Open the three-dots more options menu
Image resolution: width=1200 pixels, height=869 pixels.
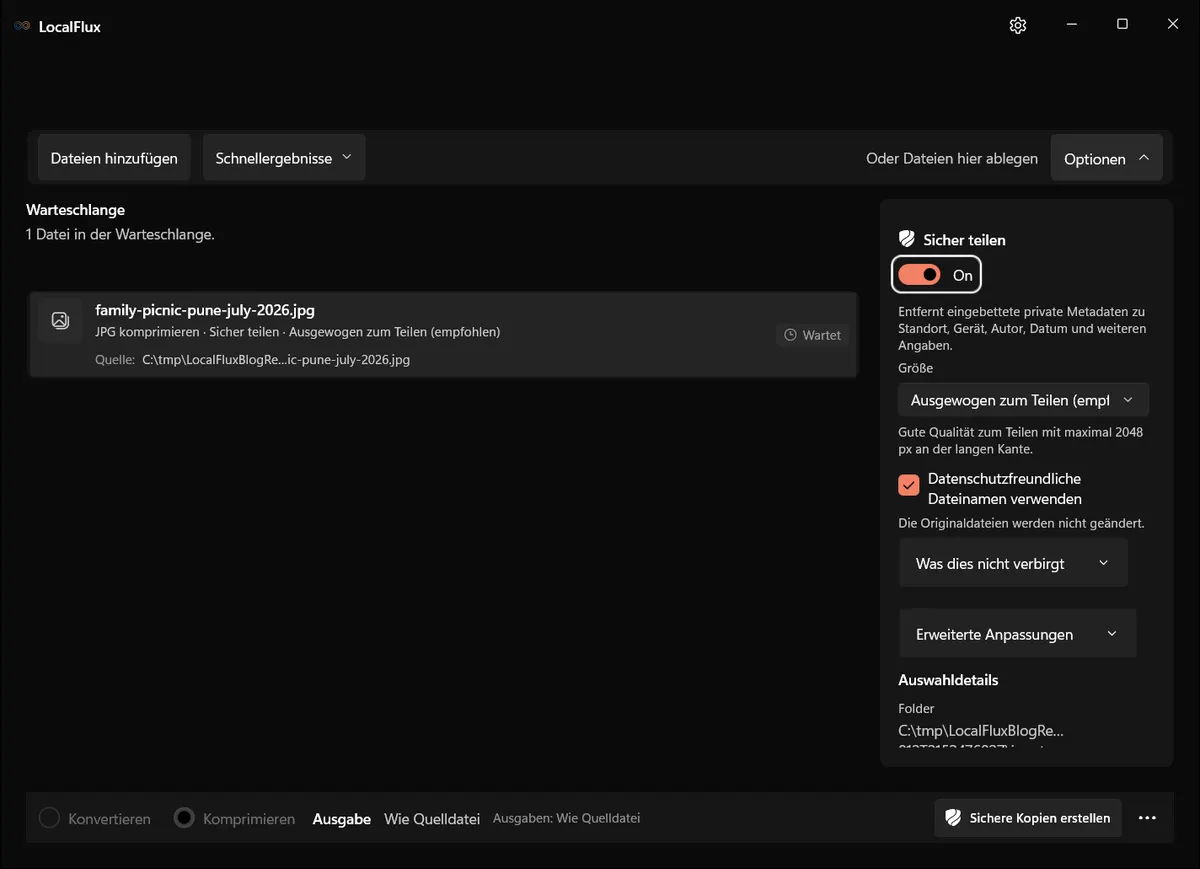(1147, 818)
